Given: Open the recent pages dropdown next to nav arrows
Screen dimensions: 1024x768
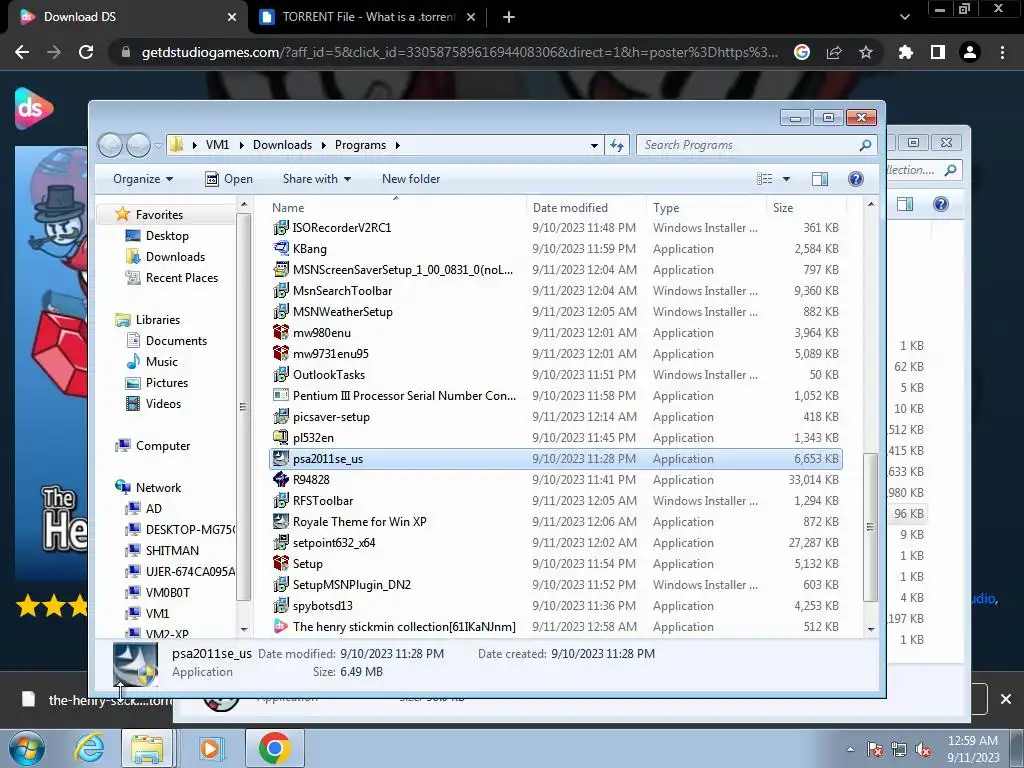Looking at the screenshot, I should click(x=158, y=145).
